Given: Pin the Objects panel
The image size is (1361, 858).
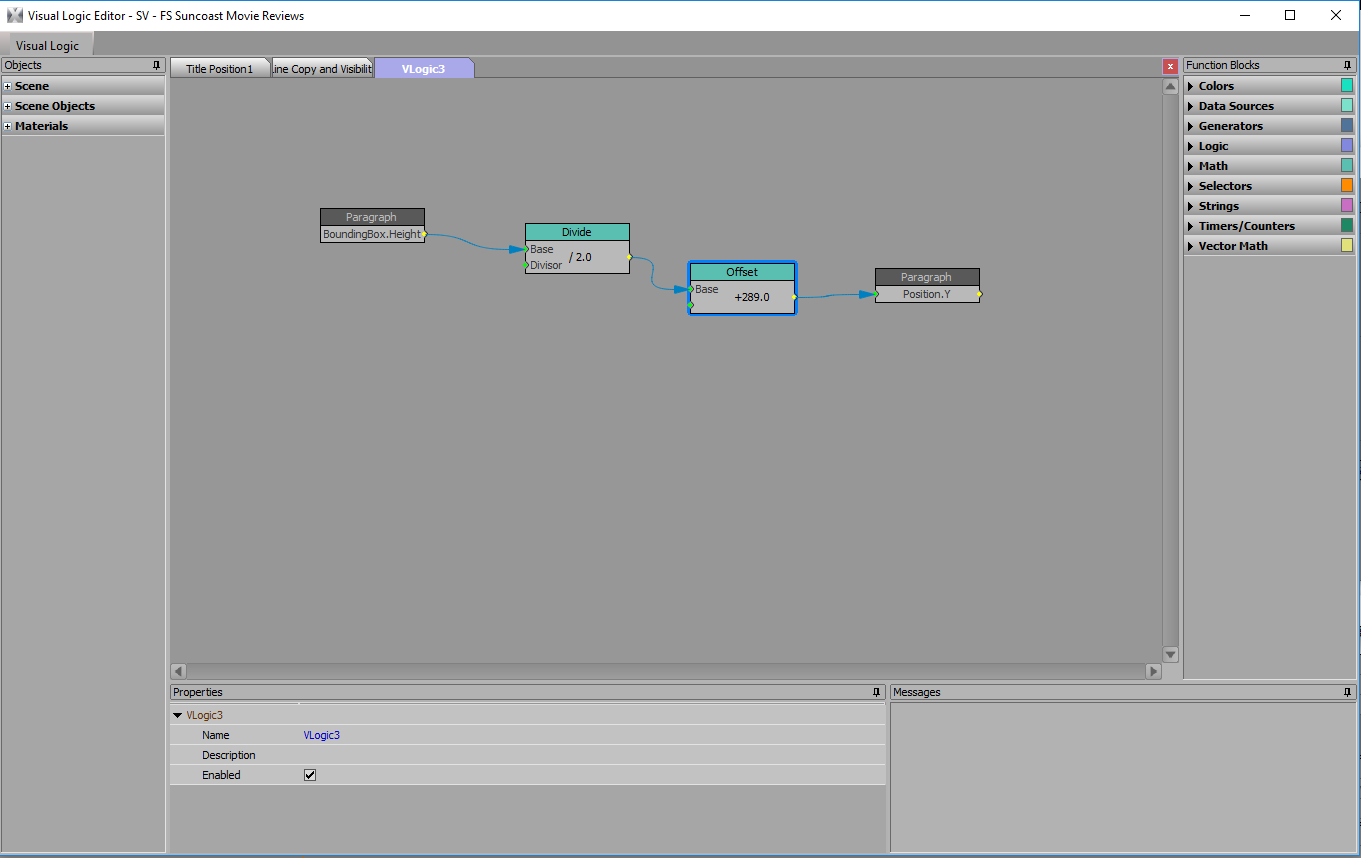Looking at the screenshot, I should (156, 65).
